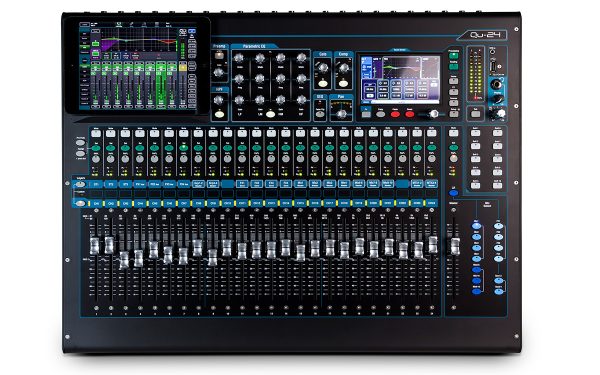Mute the master strip
Screen dimensions: 600x375
[x=453, y=134]
